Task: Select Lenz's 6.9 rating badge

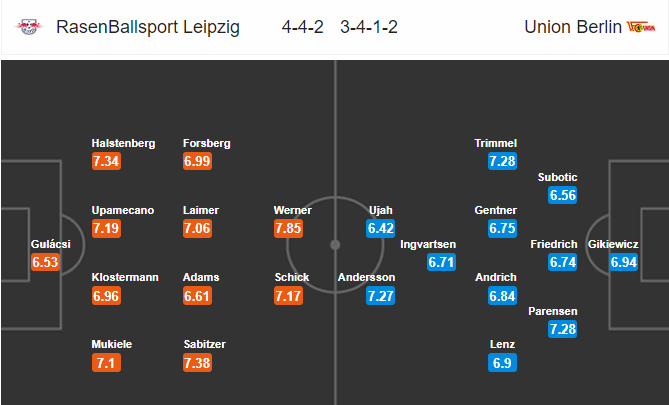Action: click(502, 363)
